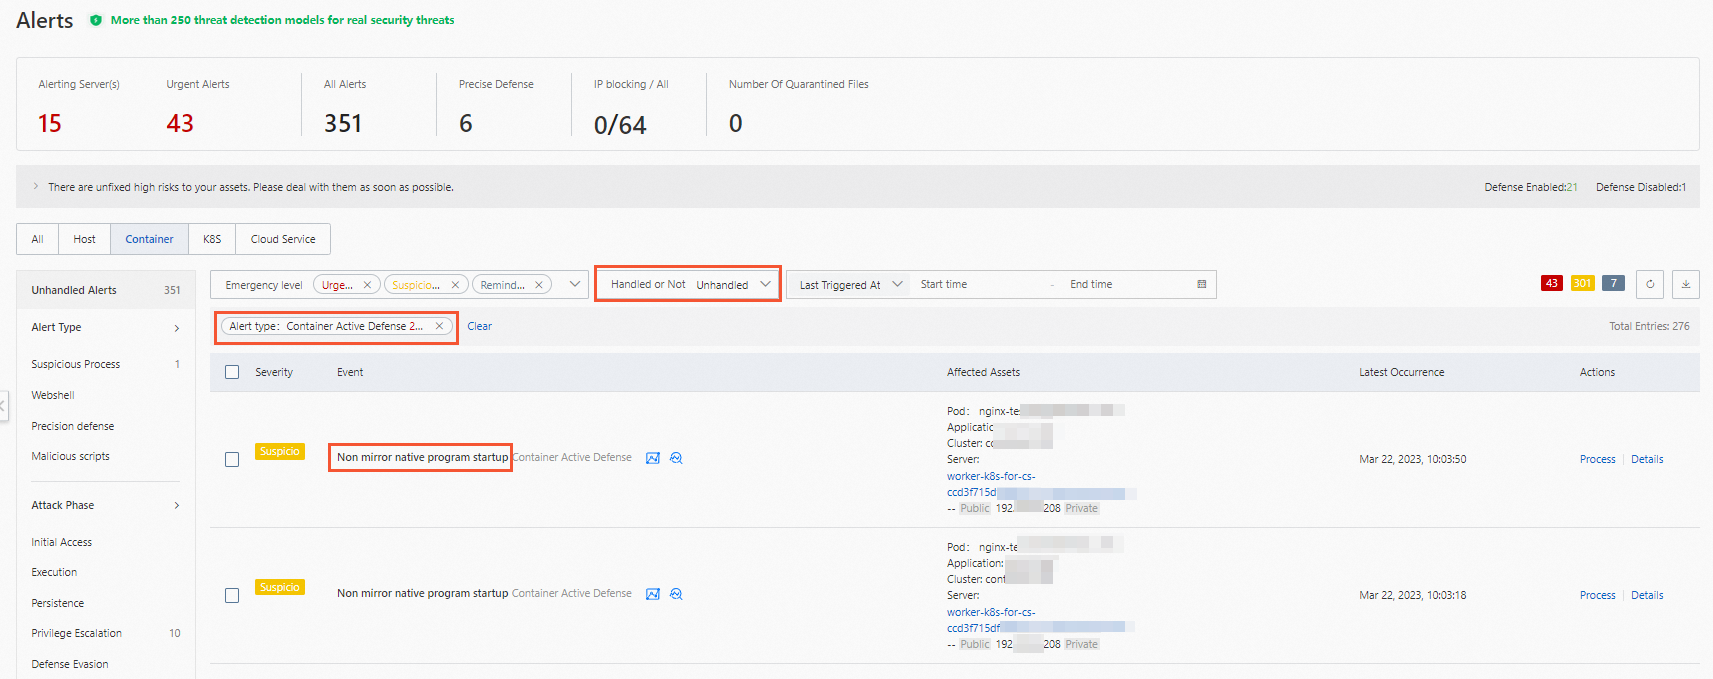The height and width of the screenshot is (679, 1713).
Task: Click snapshot icon in 10:03:18 alert row
Action: pos(653,594)
